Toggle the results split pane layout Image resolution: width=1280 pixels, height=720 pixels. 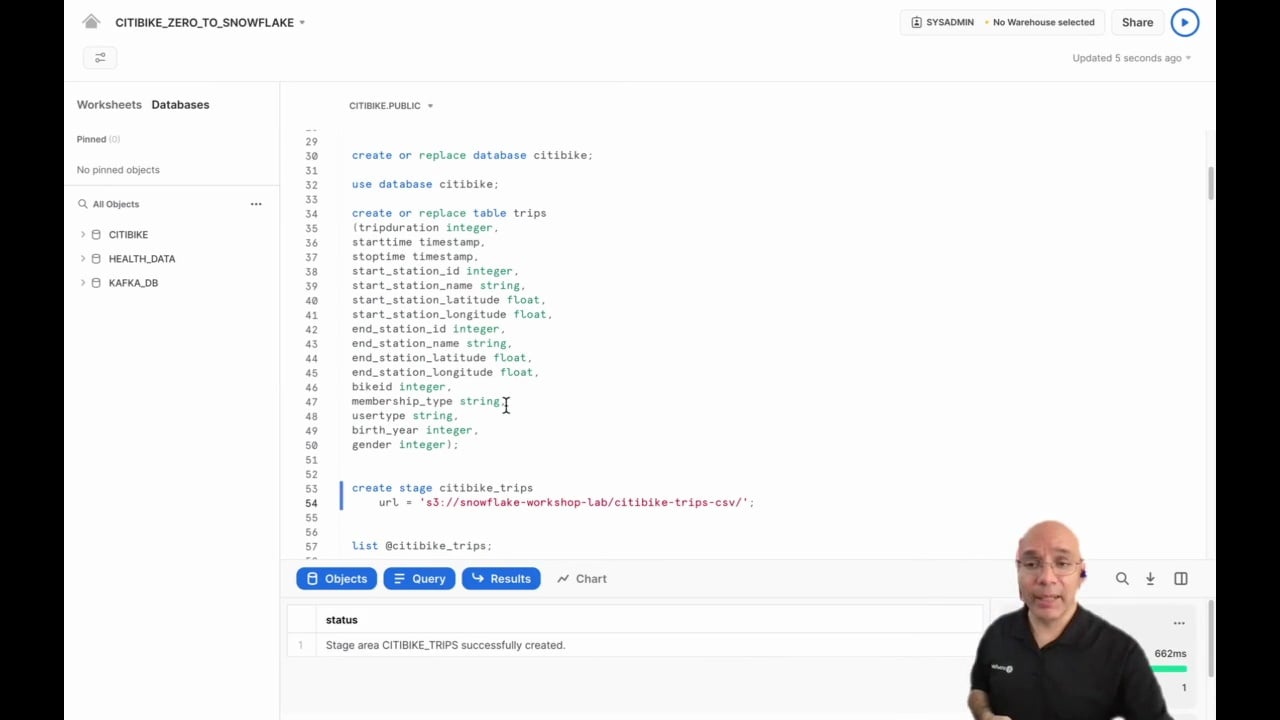click(1181, 579)
